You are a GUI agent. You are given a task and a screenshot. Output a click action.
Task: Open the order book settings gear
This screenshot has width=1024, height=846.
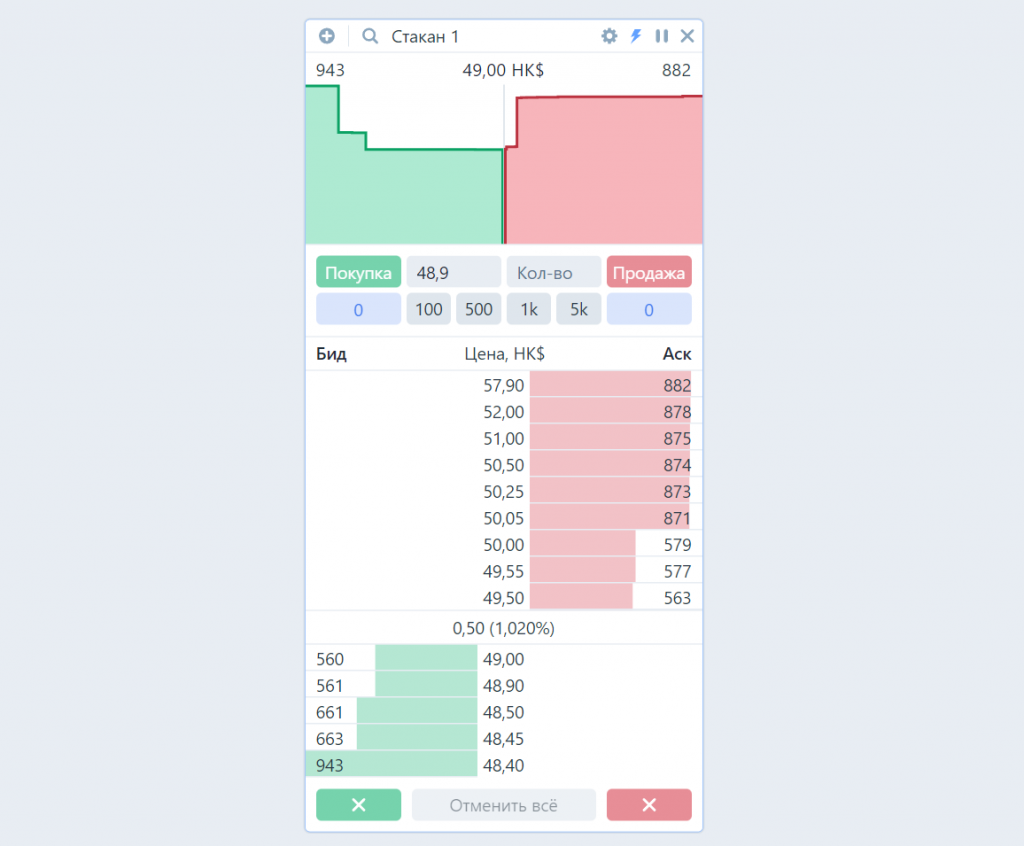coord(609,36)
